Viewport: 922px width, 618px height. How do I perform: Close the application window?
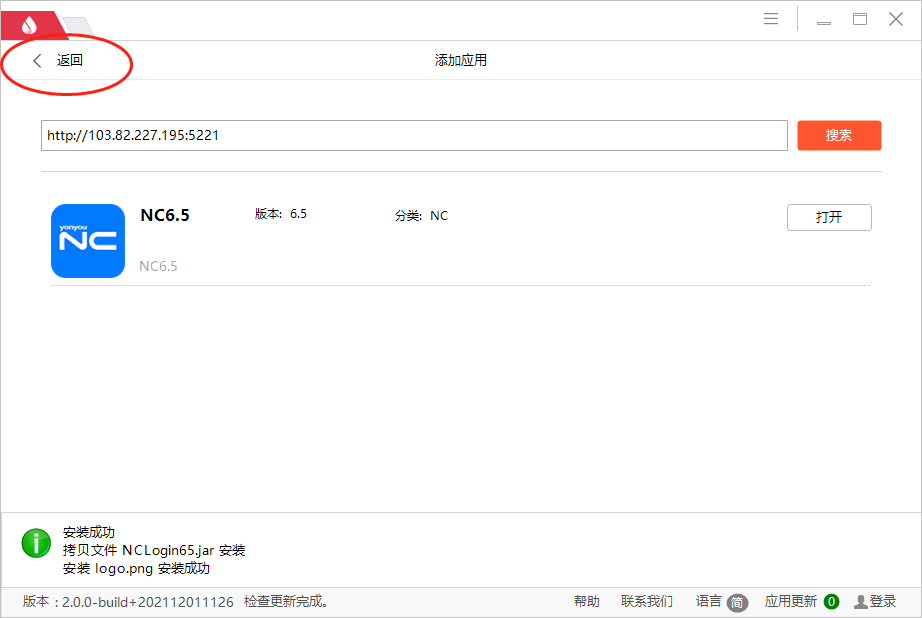point(896,19)
